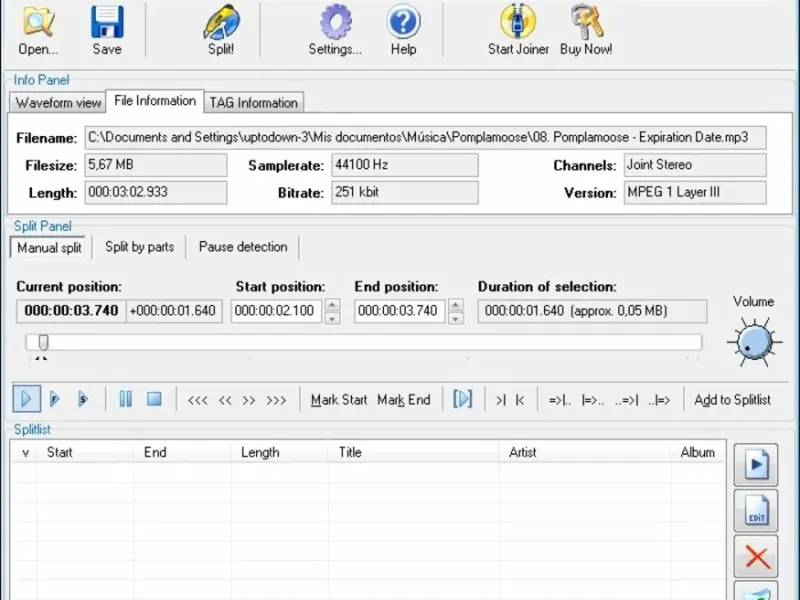Play up to the end position marker
Viewport: 800px width, 600px height.
click(83, 399)
